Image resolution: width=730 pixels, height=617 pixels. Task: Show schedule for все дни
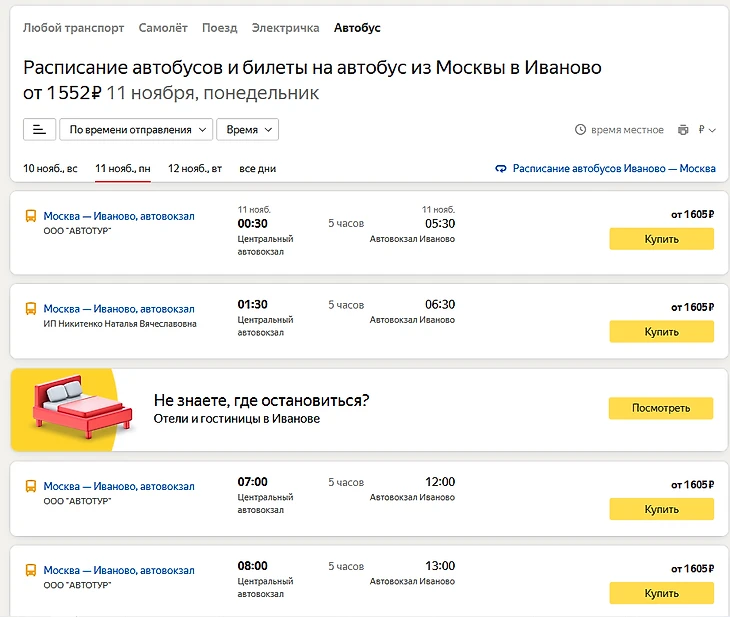click(x=257, y=169)
